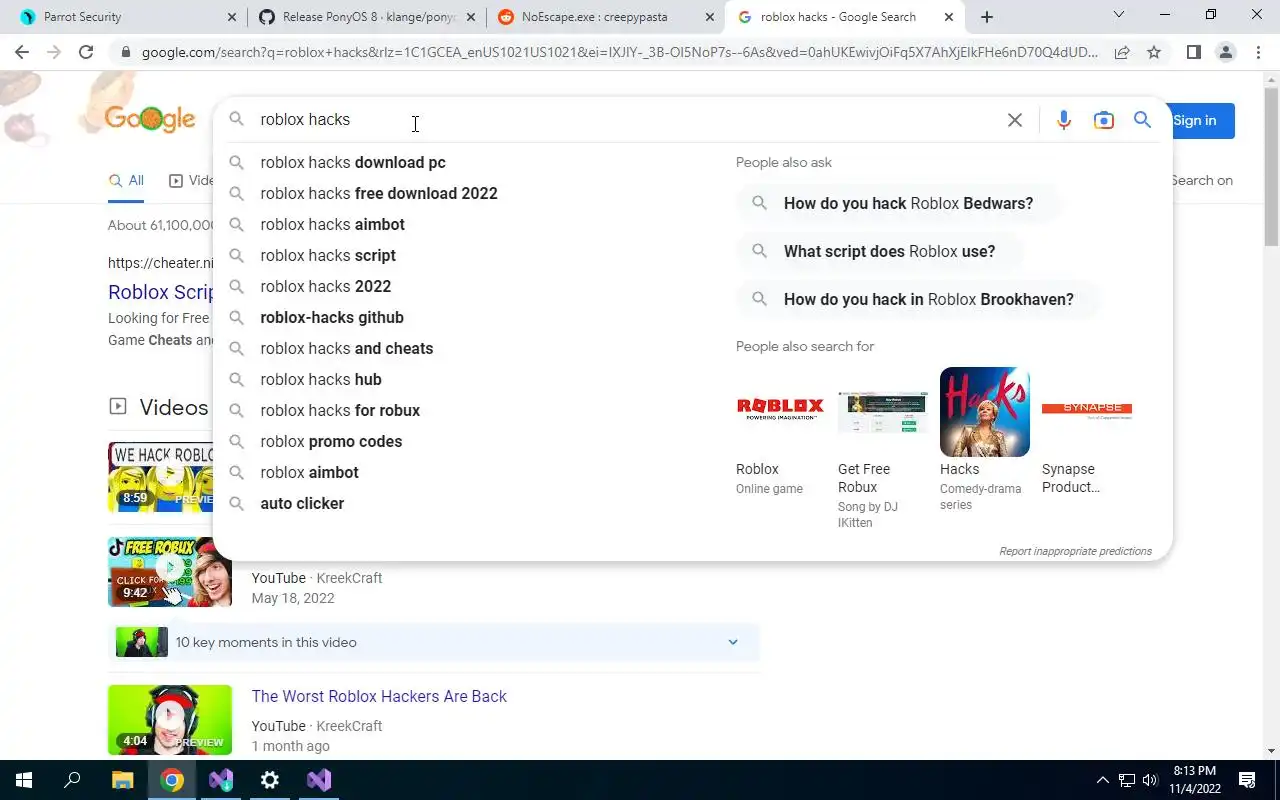Open Chrome three-dot menu
This screenshot has height=800, width=1280.
(1258, 52)
